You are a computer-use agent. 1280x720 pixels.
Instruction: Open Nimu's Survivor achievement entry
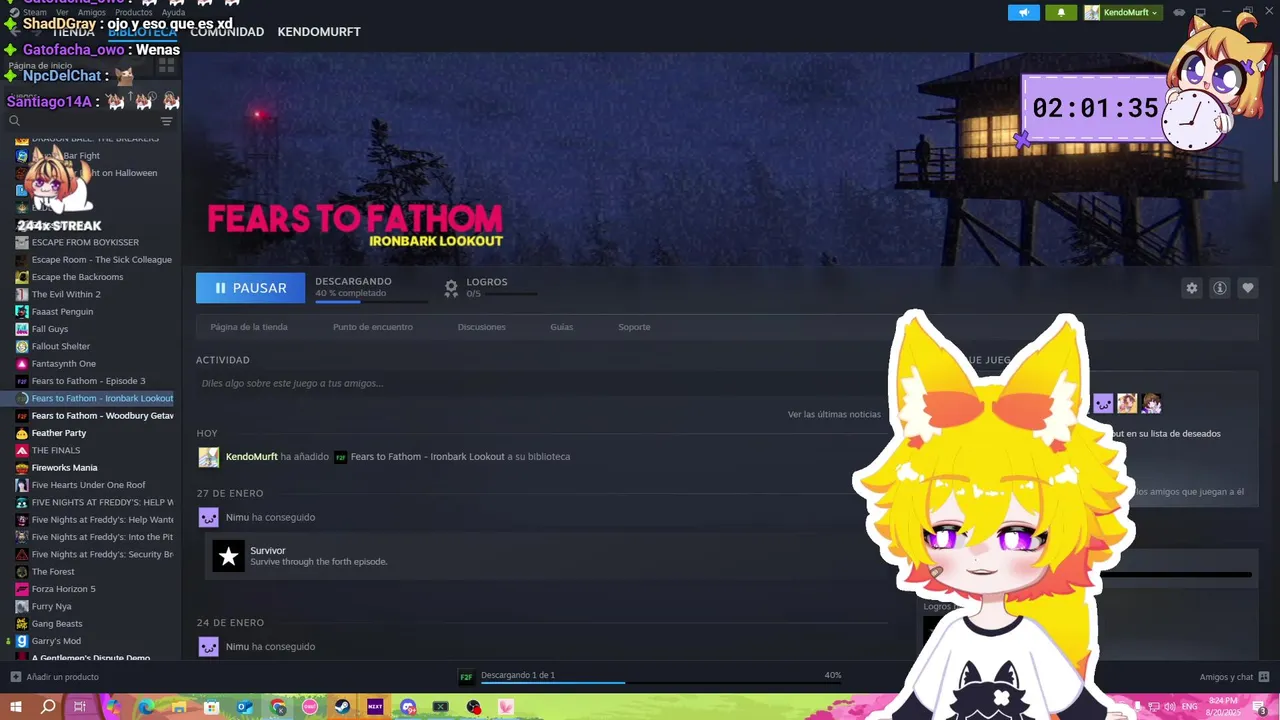click(x=545, y=556)
